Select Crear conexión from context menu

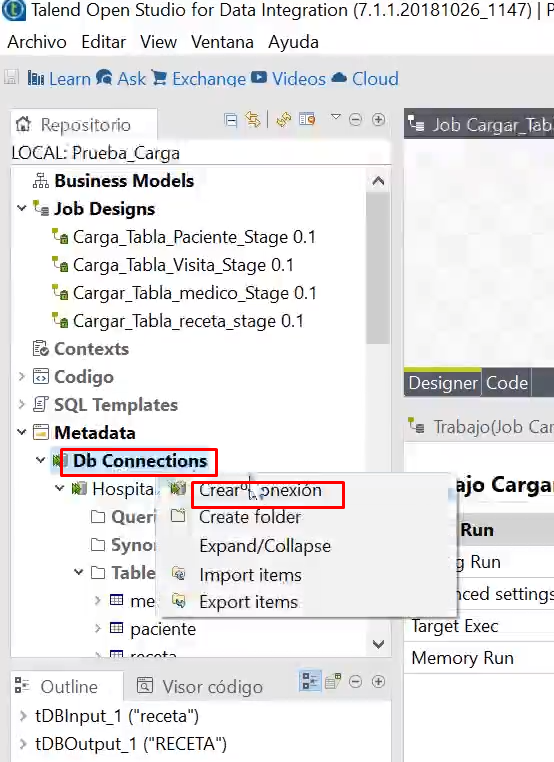click(260, 490)
